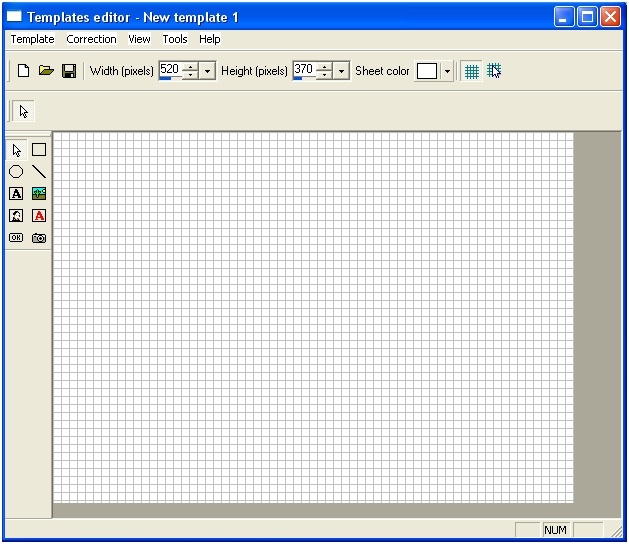Decrease the Height spinner value
The height and width of the screenshot is (544, 629).
coord(325,75)
